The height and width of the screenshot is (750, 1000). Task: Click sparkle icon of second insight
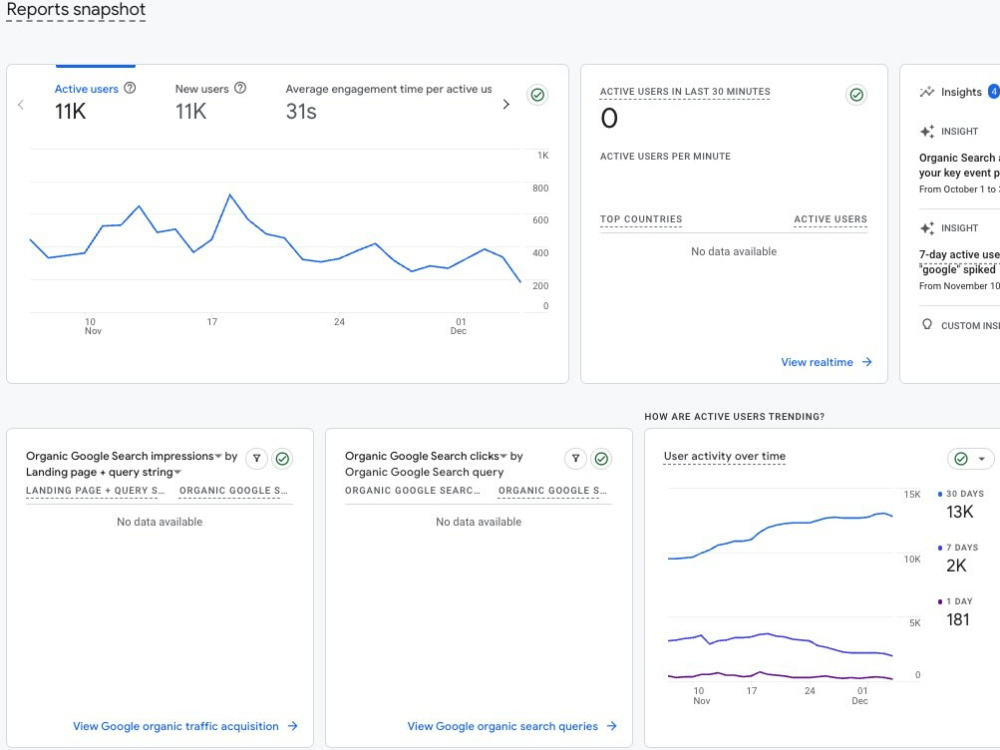coord(927,228)
